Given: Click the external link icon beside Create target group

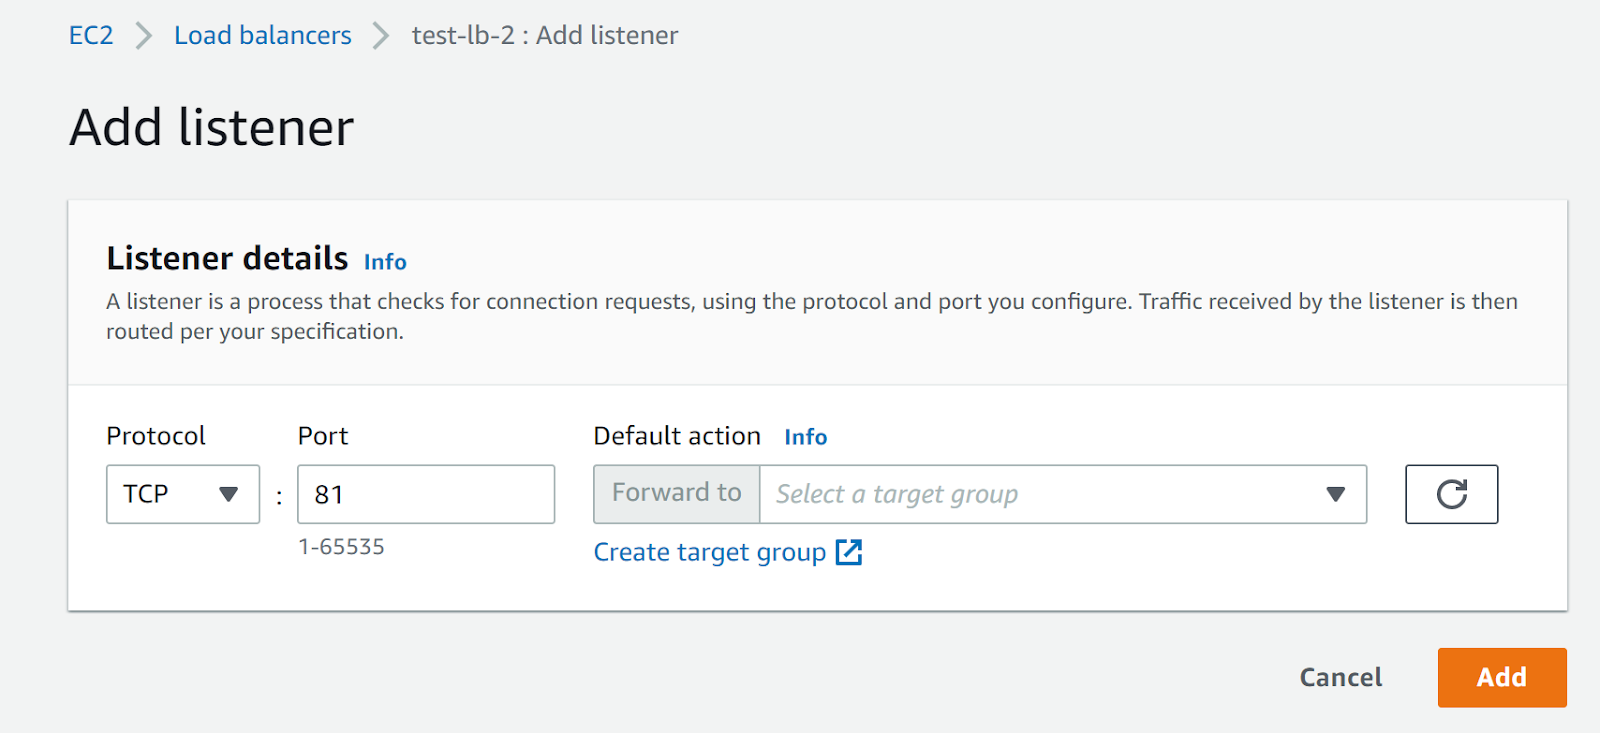Looking at the screenshot, I should (848, 552).
